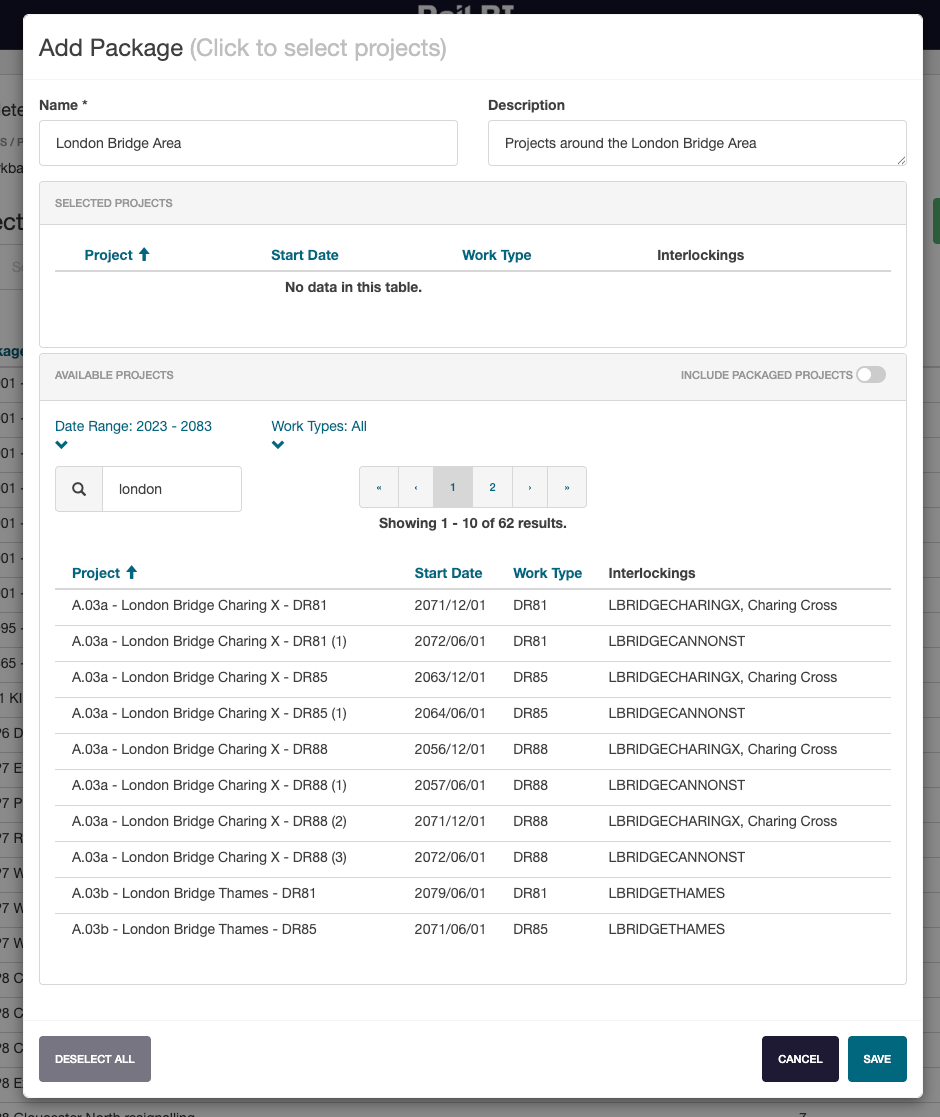Go to the previous results page

416,487
